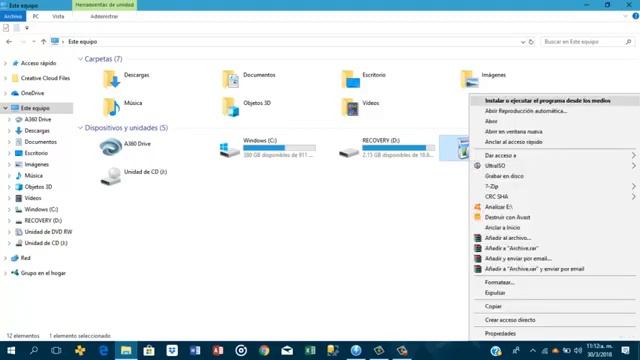Click the Windows (C:) usage bar
640x360 pixels.
pos(279,148)
